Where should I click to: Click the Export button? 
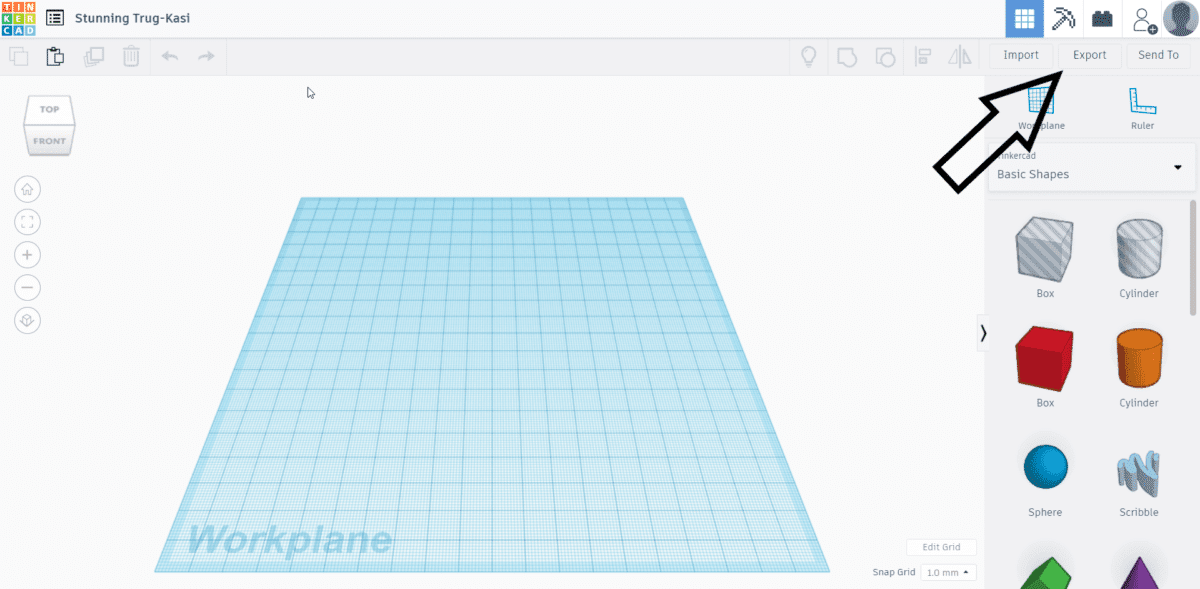coord(1089,55)
